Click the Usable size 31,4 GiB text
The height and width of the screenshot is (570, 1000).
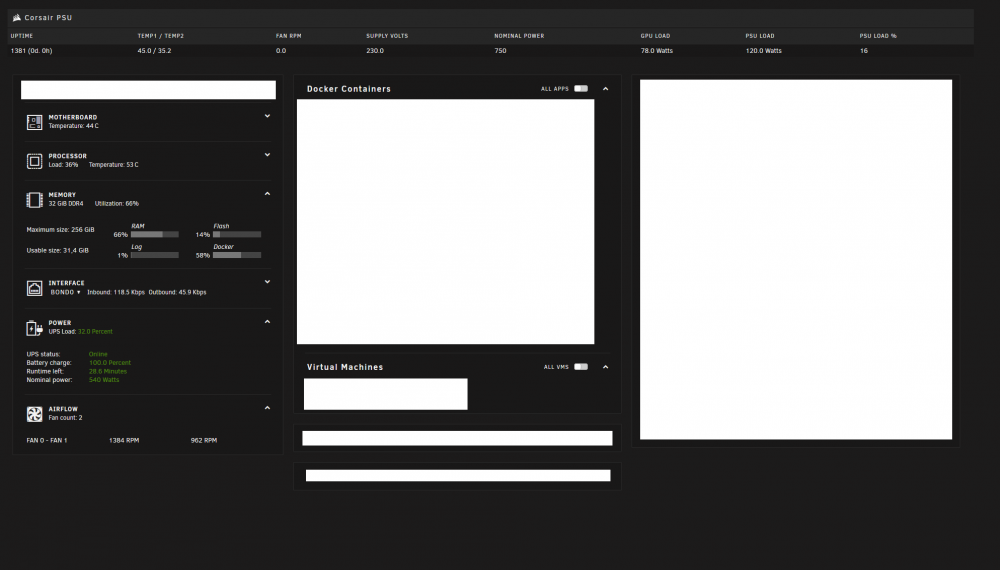click(57, 251)
